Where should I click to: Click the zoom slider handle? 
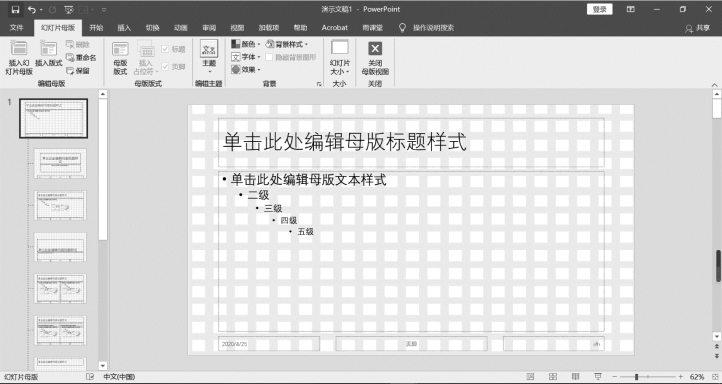(636, 377)
